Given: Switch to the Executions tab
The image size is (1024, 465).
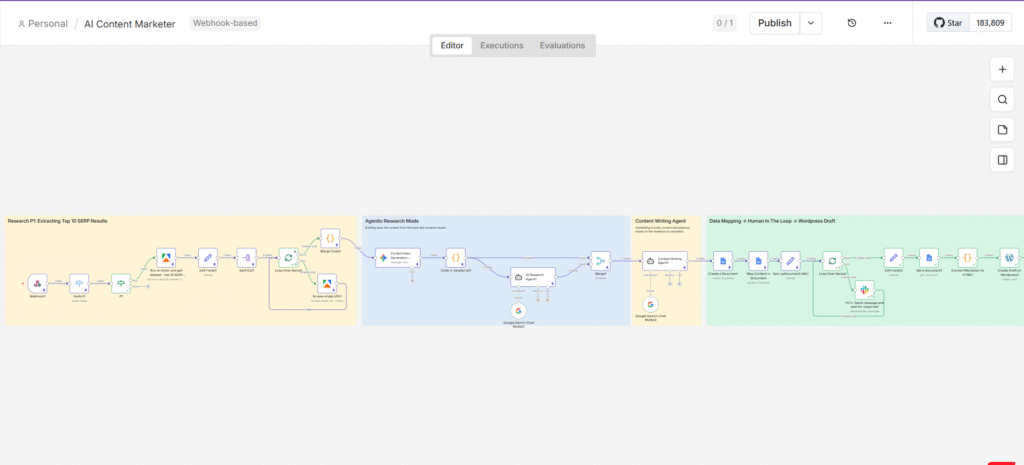Looking at the screenshot, I should (x=501, y=46).
